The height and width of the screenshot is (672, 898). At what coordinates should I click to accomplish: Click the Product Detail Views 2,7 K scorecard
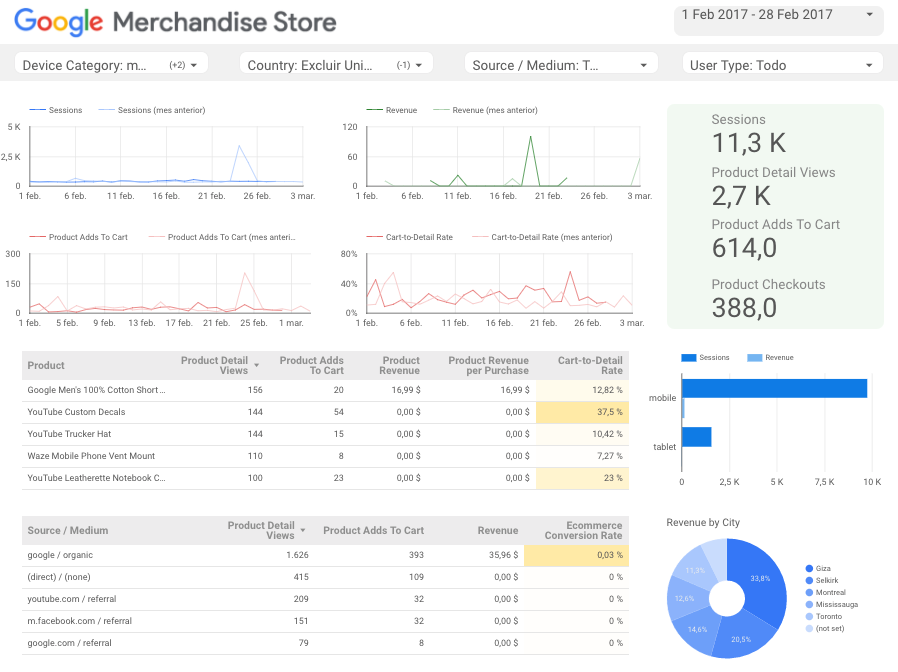pos(773,187)
